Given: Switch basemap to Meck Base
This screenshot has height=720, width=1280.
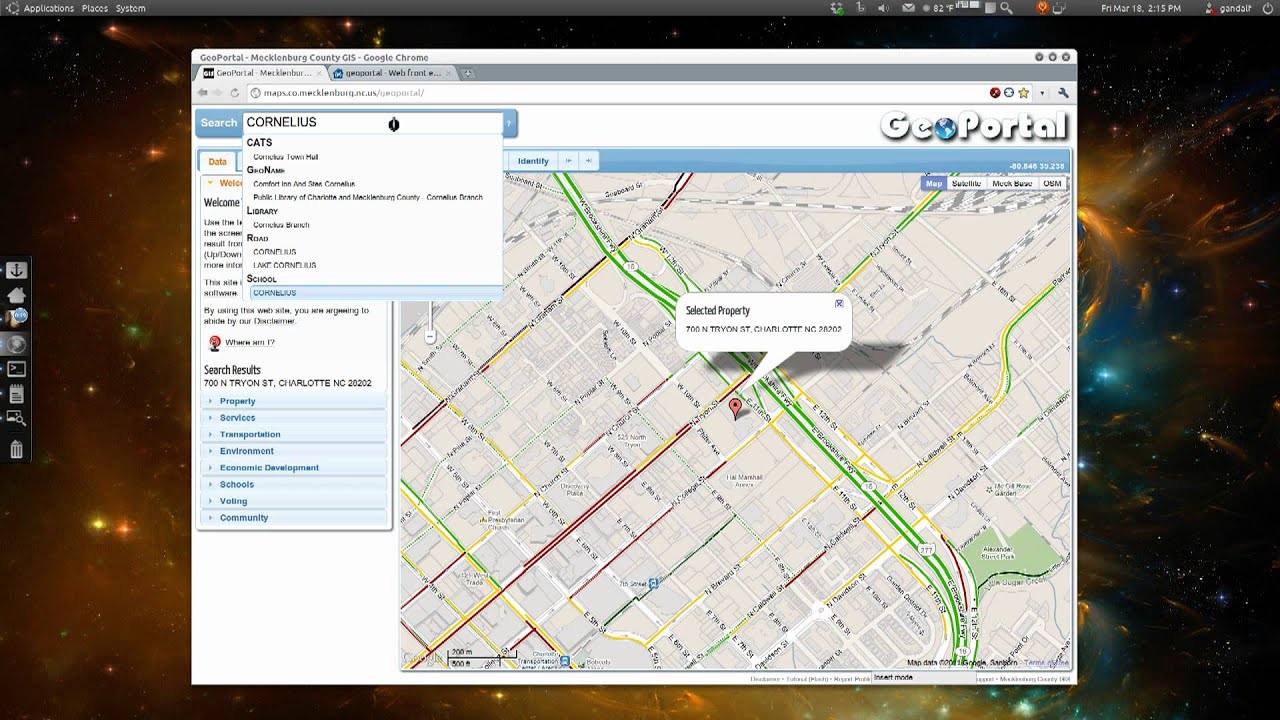Looking at the screenshot, I should 1012,184.
